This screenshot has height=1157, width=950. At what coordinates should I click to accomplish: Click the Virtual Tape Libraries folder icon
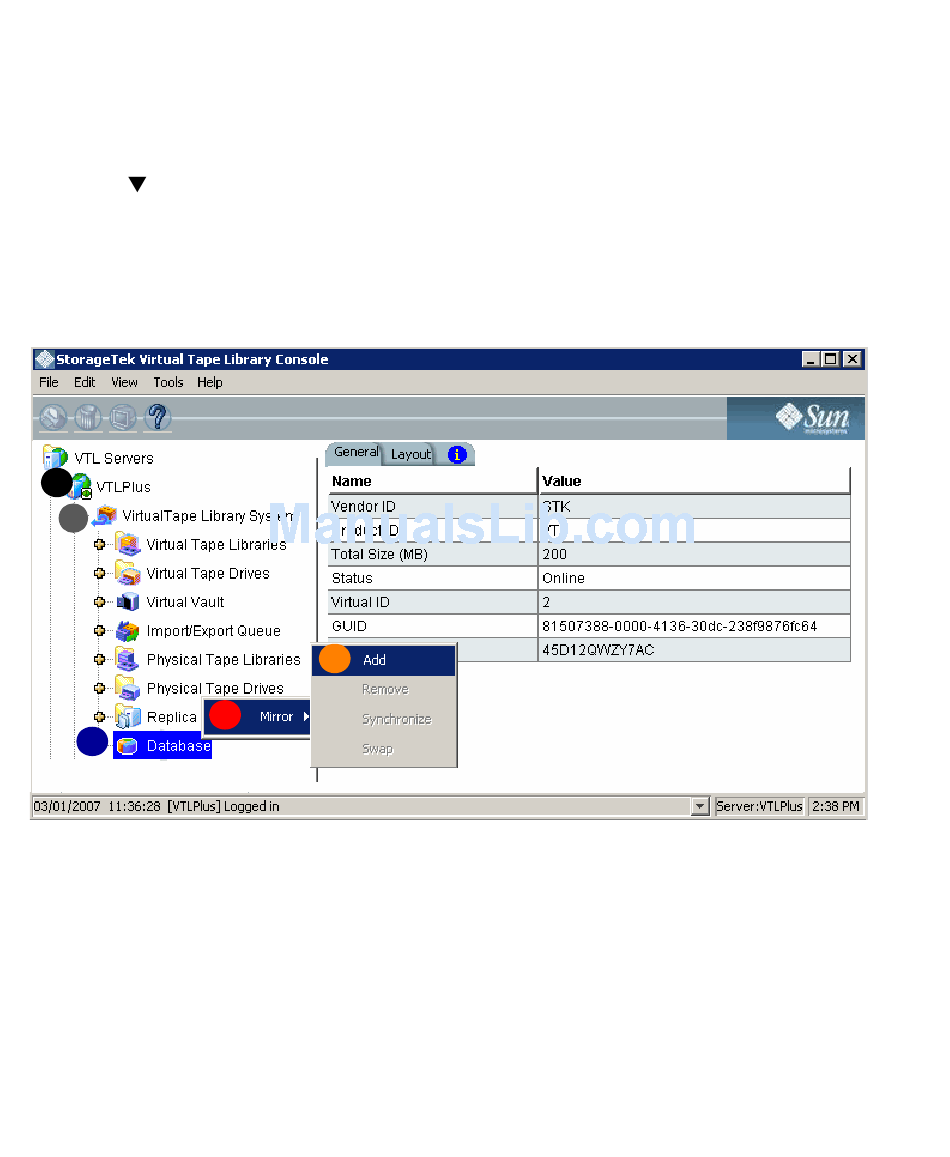tap(128, 545)
